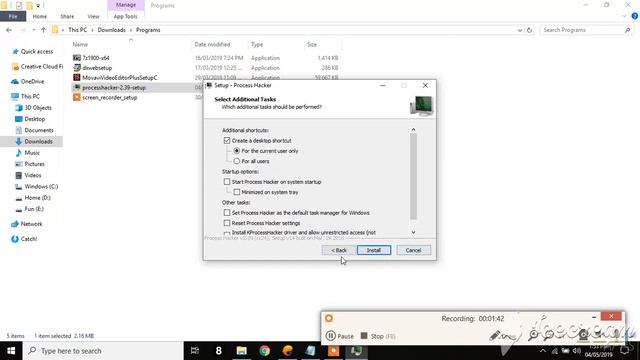Launch Firefox from the taskbar

click(288, 351)
